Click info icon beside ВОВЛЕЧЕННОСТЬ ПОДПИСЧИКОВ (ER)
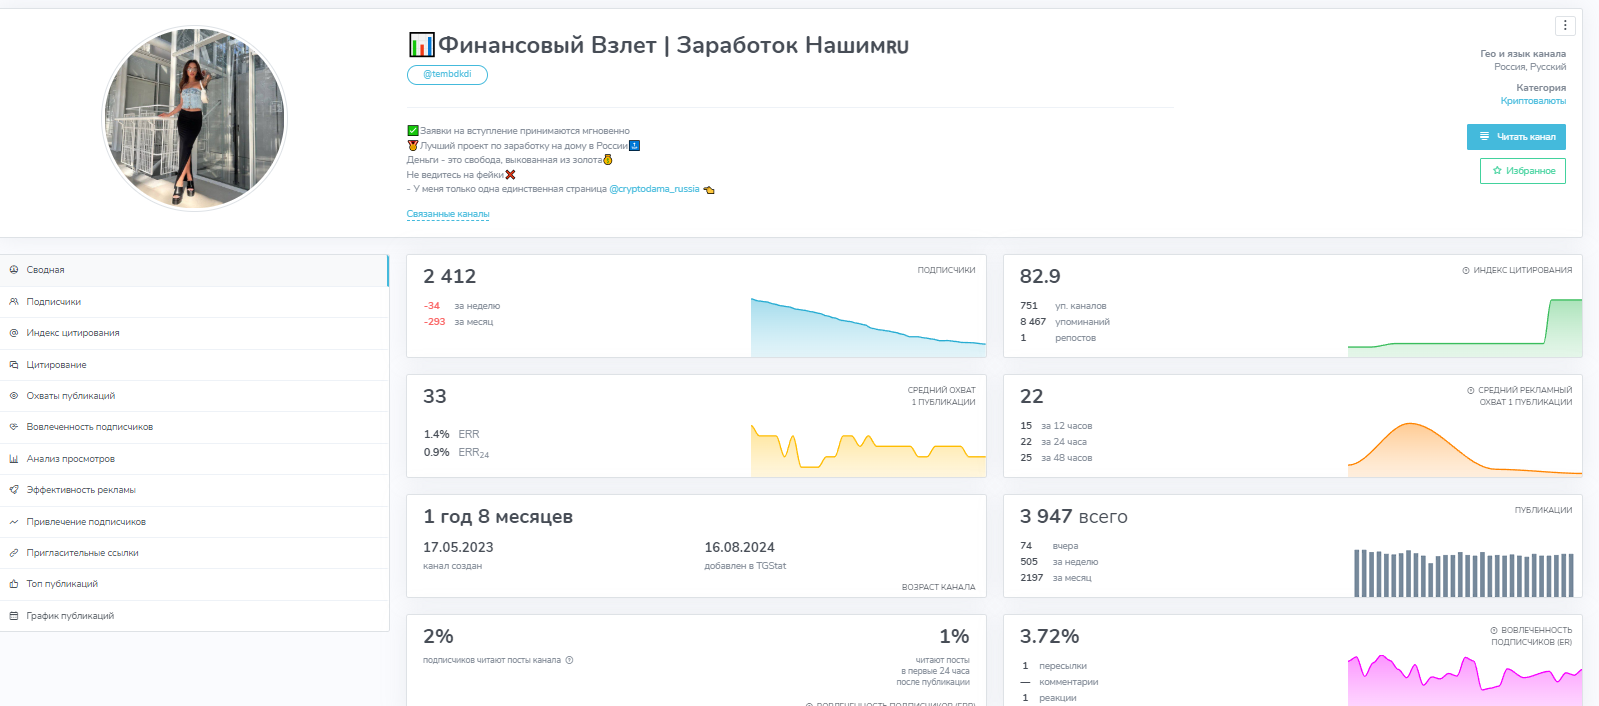 [1494, 630]
